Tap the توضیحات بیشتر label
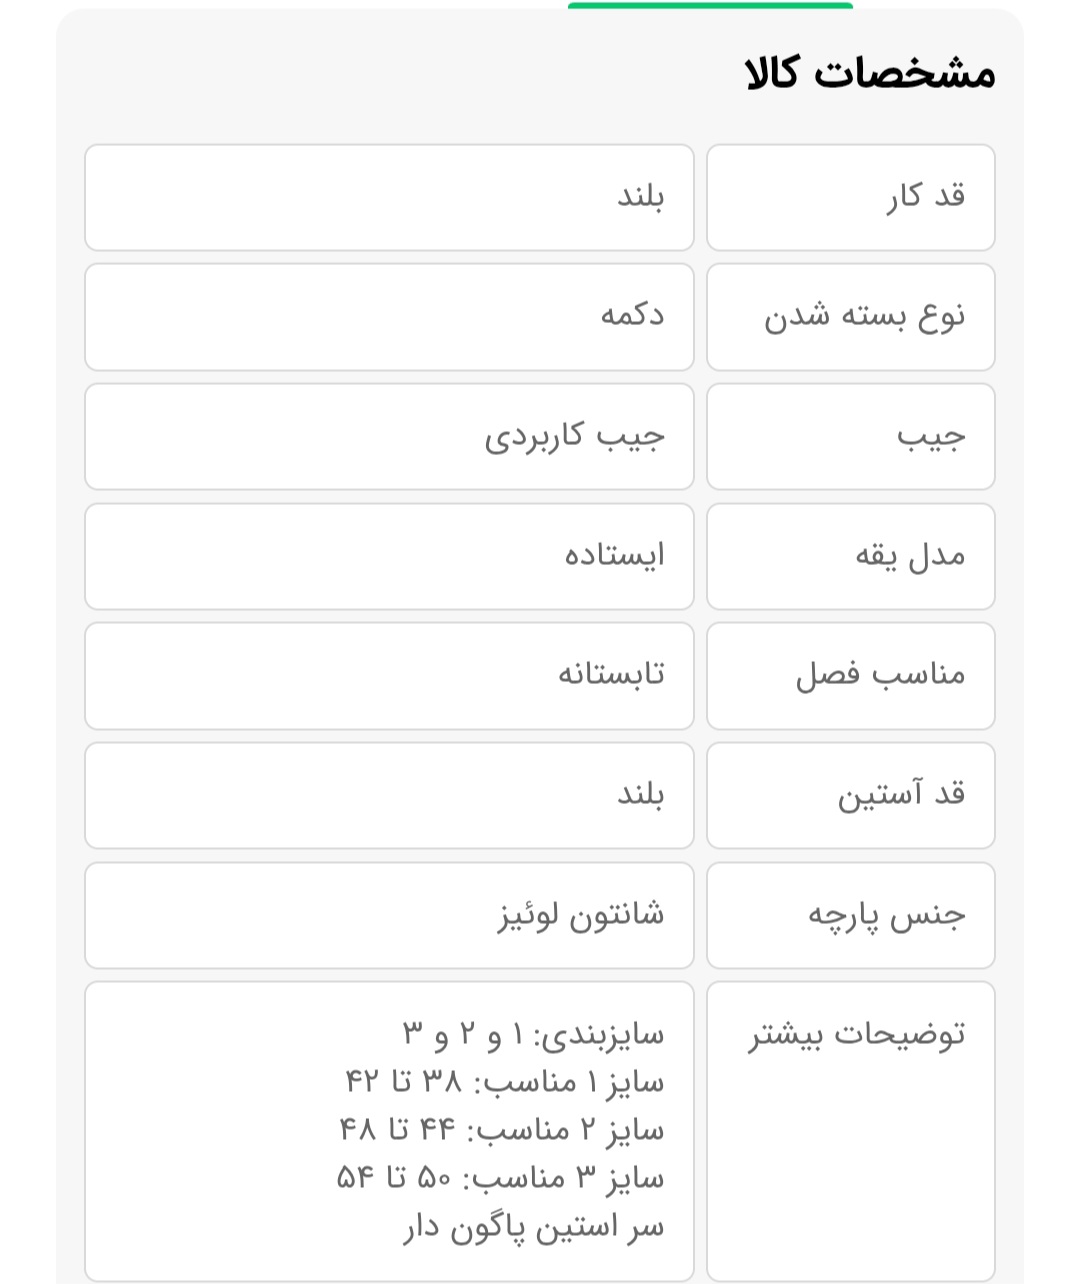 [857, 1035]
